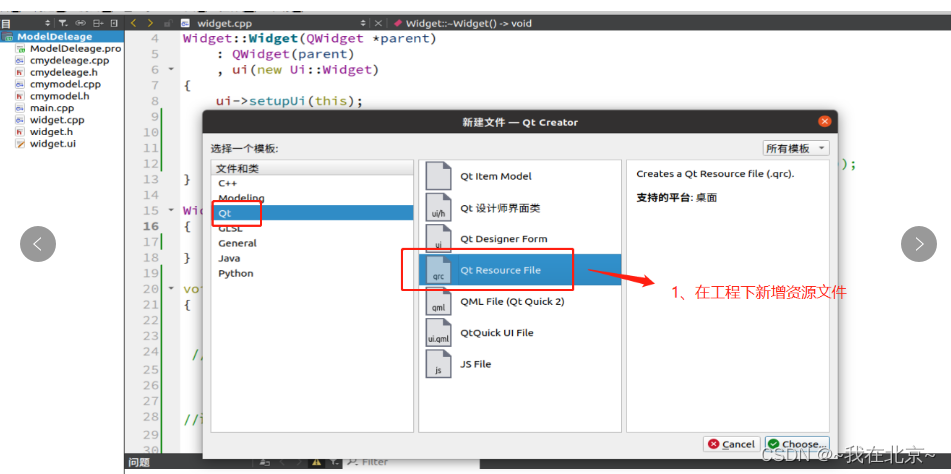
Task: Open widget.ui in project tree
Action: tap(53, 144)
